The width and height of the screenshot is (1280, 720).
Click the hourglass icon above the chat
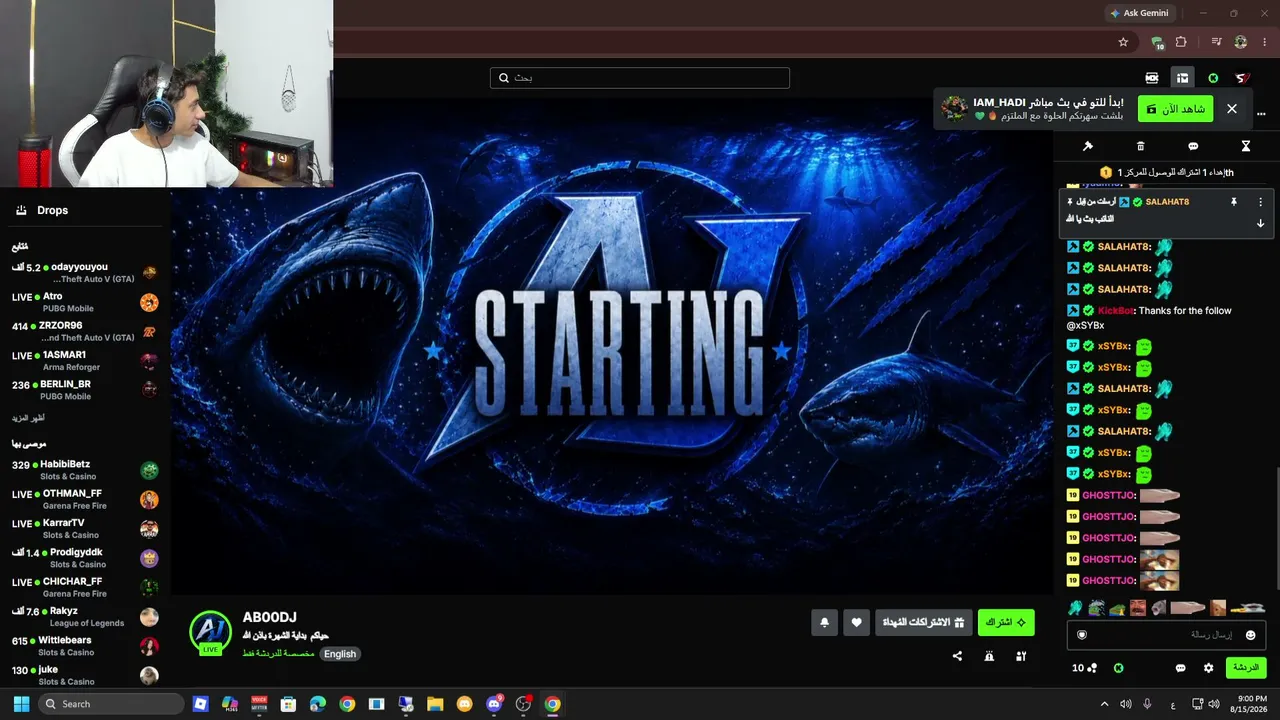[x=1246, y=146]
